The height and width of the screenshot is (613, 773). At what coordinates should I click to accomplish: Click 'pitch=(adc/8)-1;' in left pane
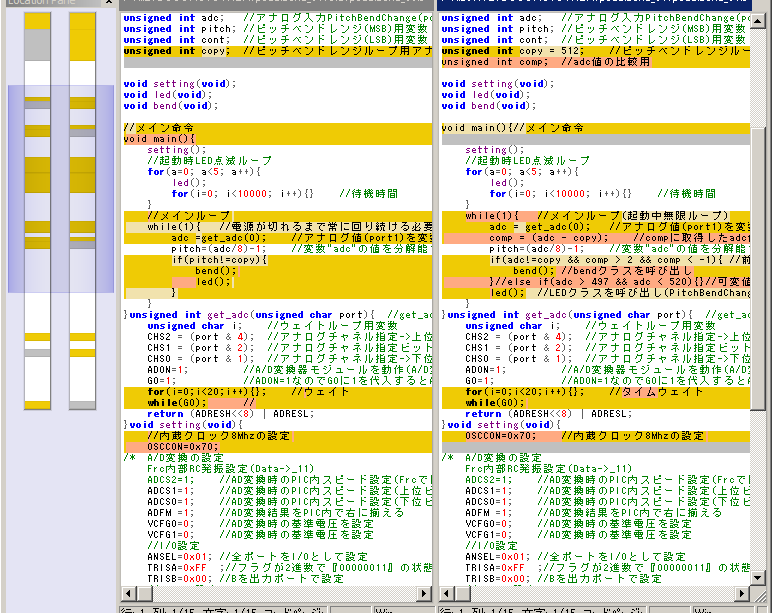point(218,249)
